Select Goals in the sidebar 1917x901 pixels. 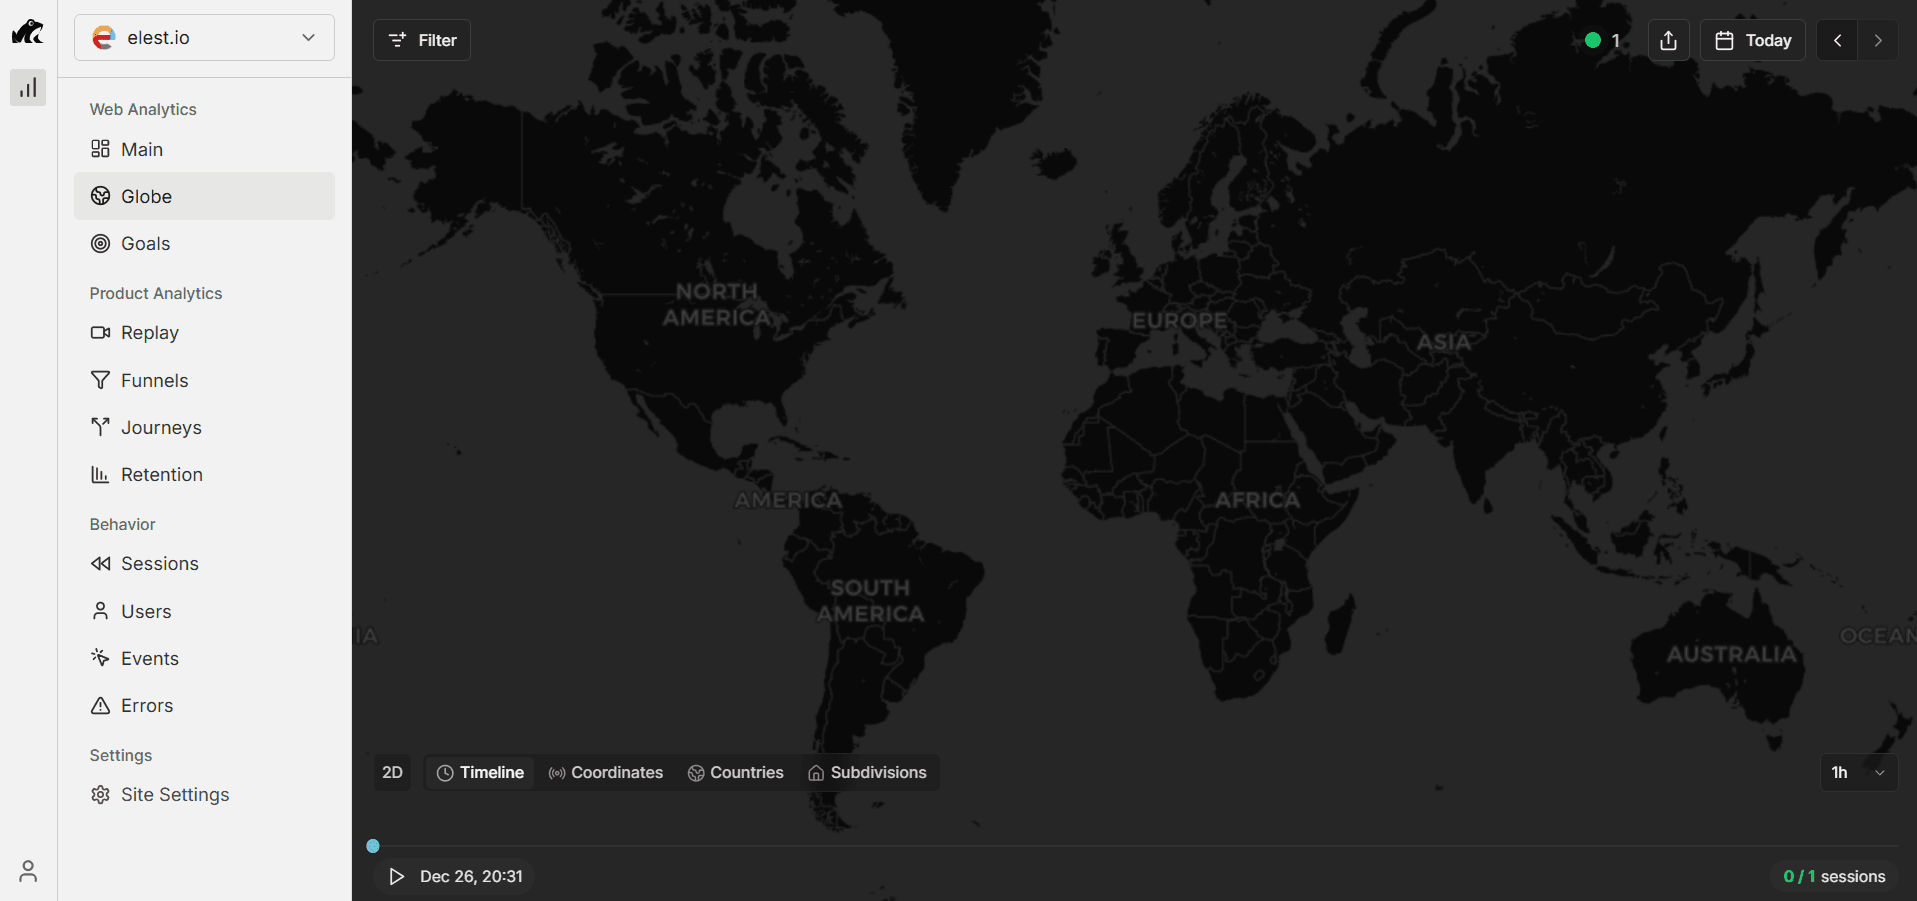tap(144, 243)
